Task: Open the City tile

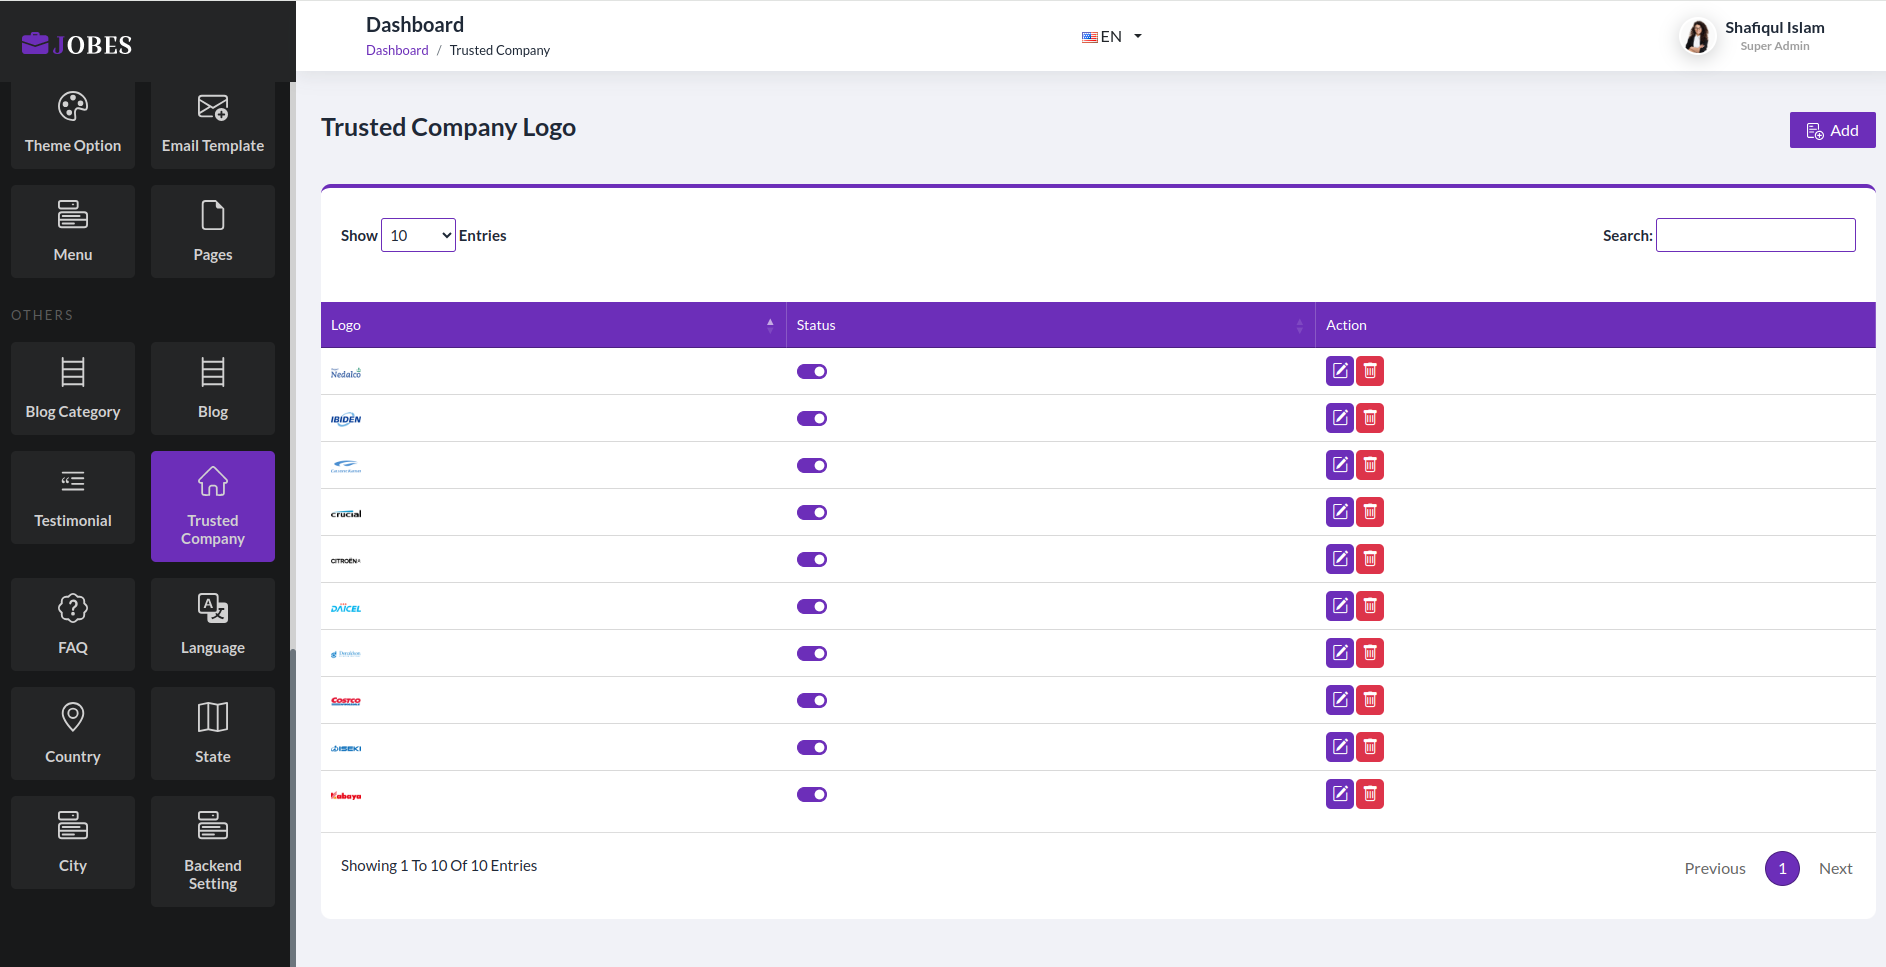Action: tap(73, 842)
